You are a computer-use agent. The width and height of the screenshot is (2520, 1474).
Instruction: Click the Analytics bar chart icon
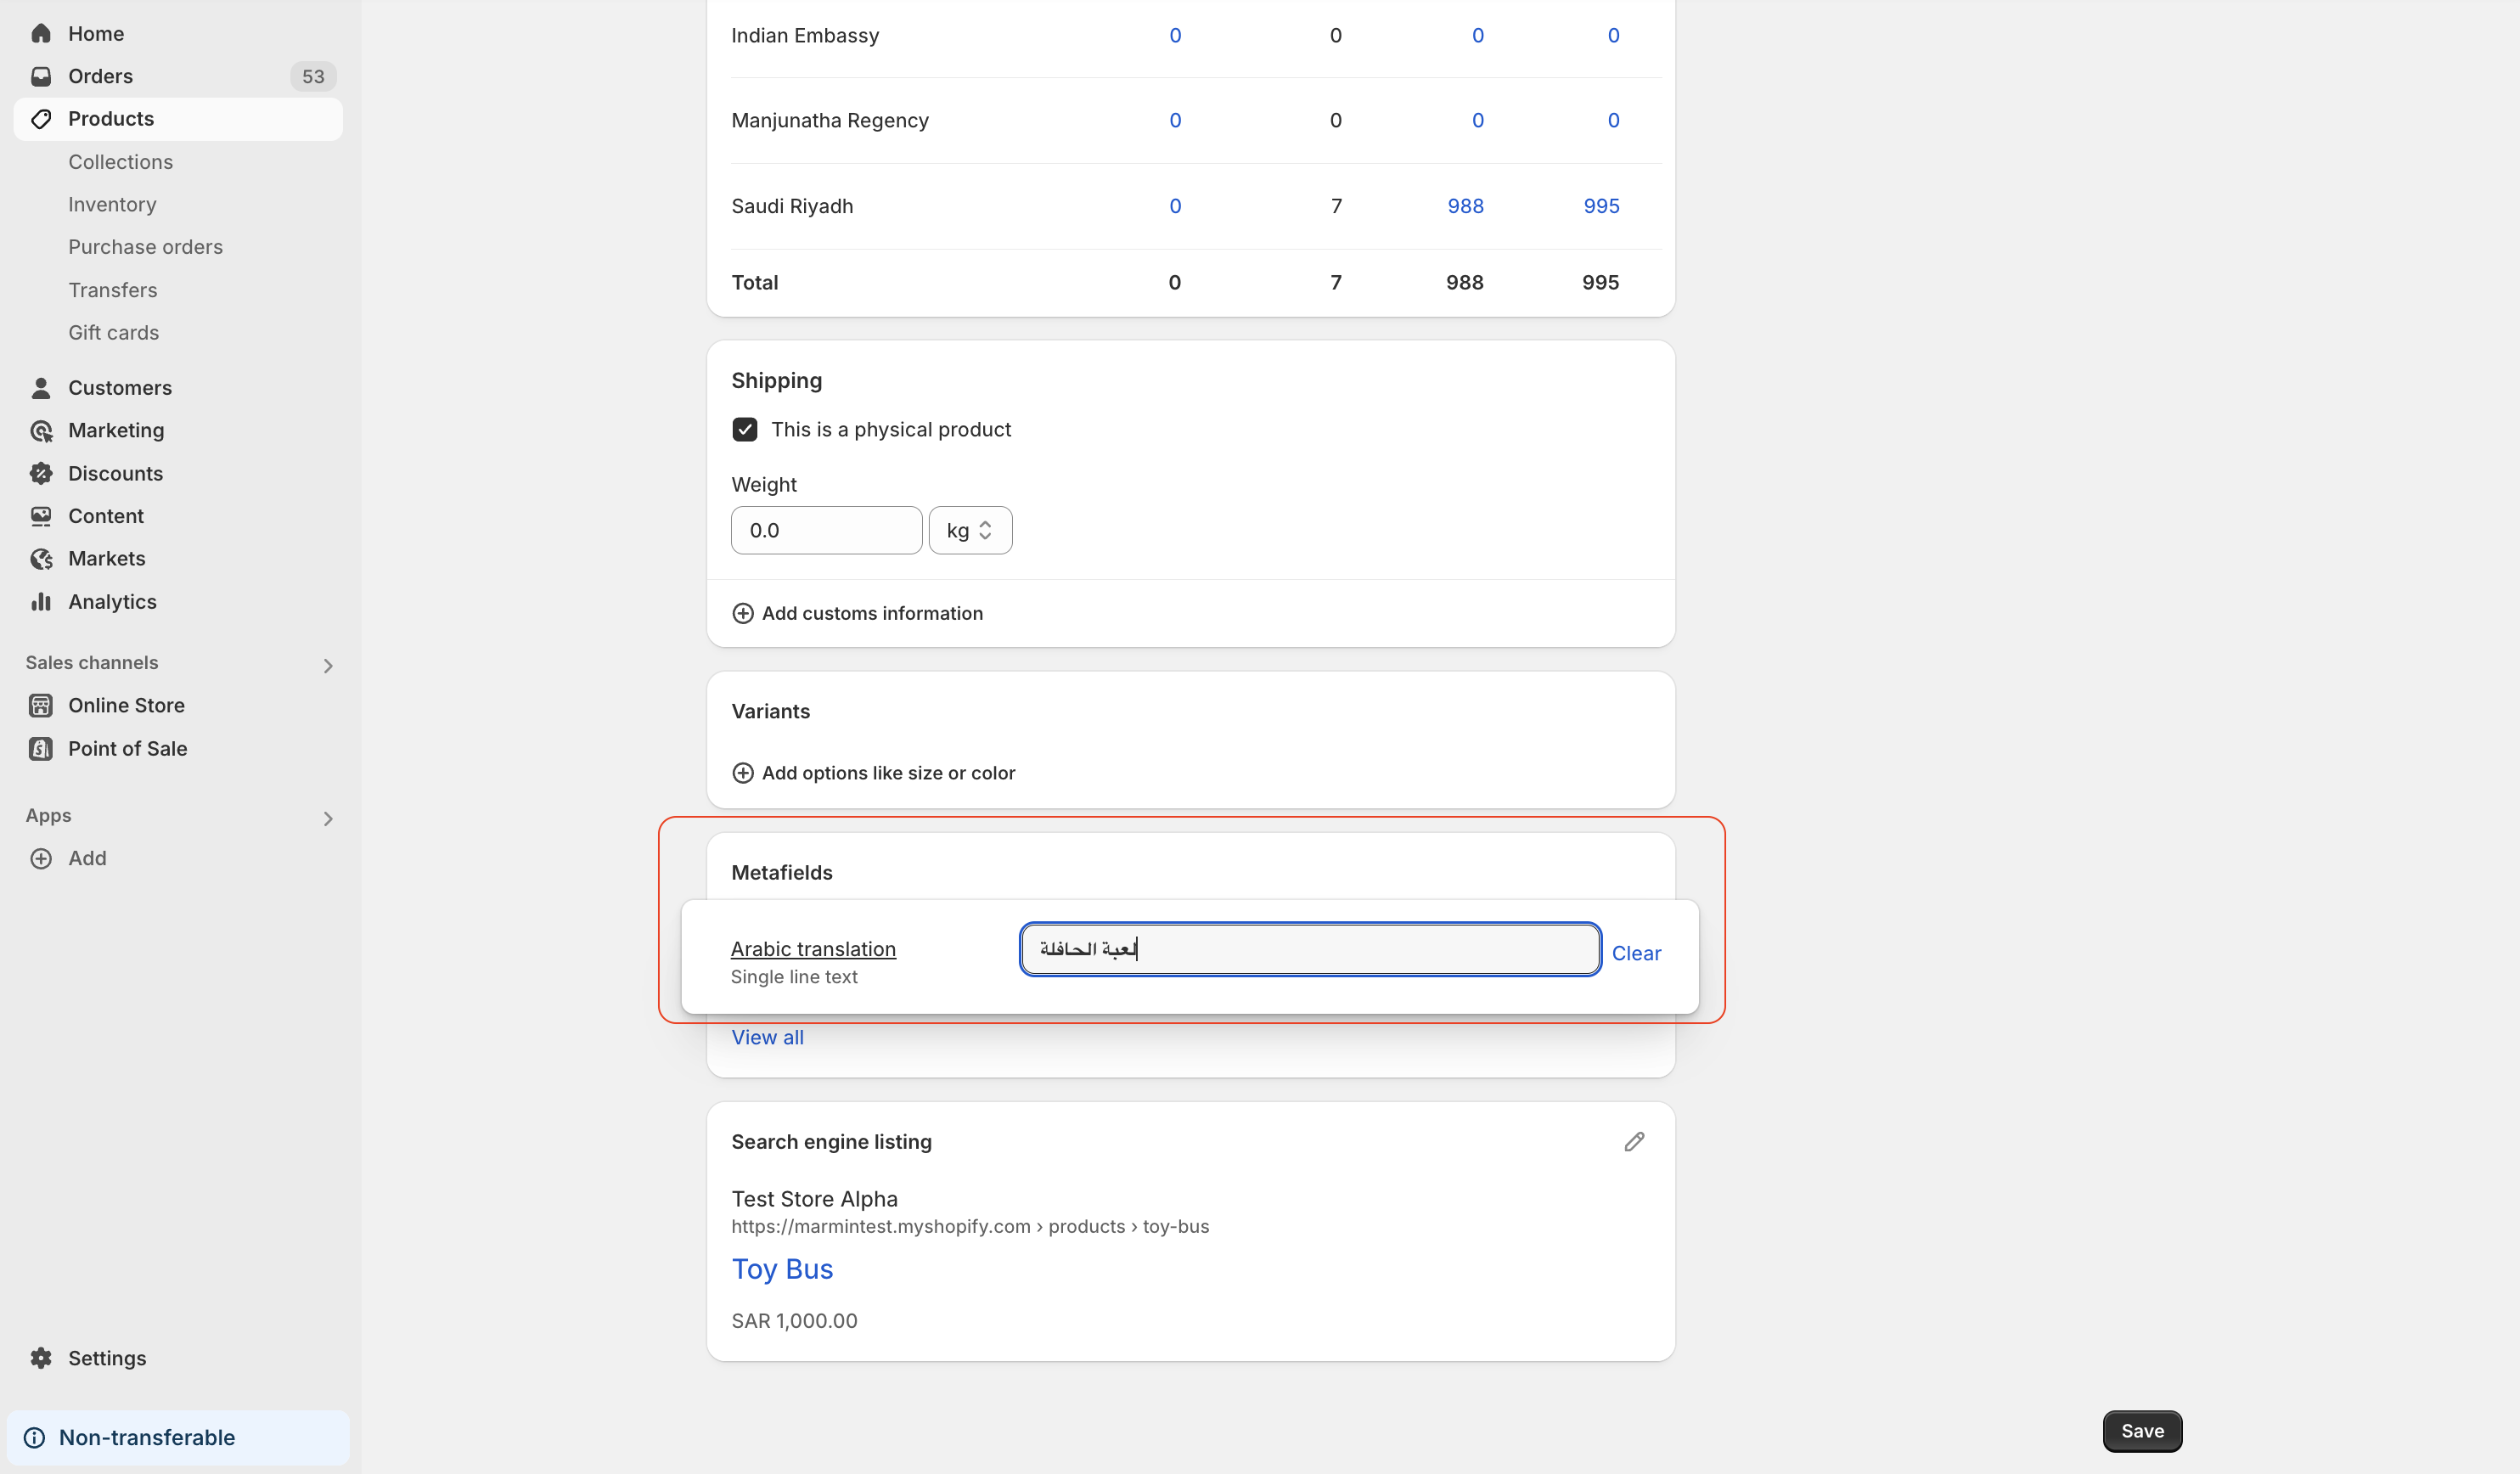pyautogui.click(x=41, y=602)
